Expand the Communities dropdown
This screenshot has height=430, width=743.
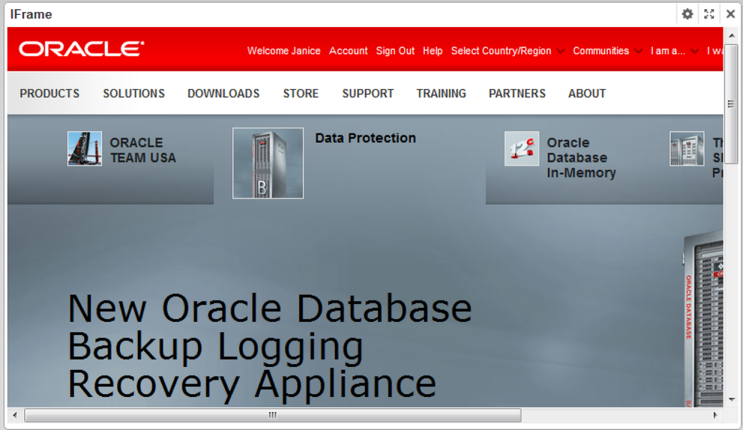(607, 51)
